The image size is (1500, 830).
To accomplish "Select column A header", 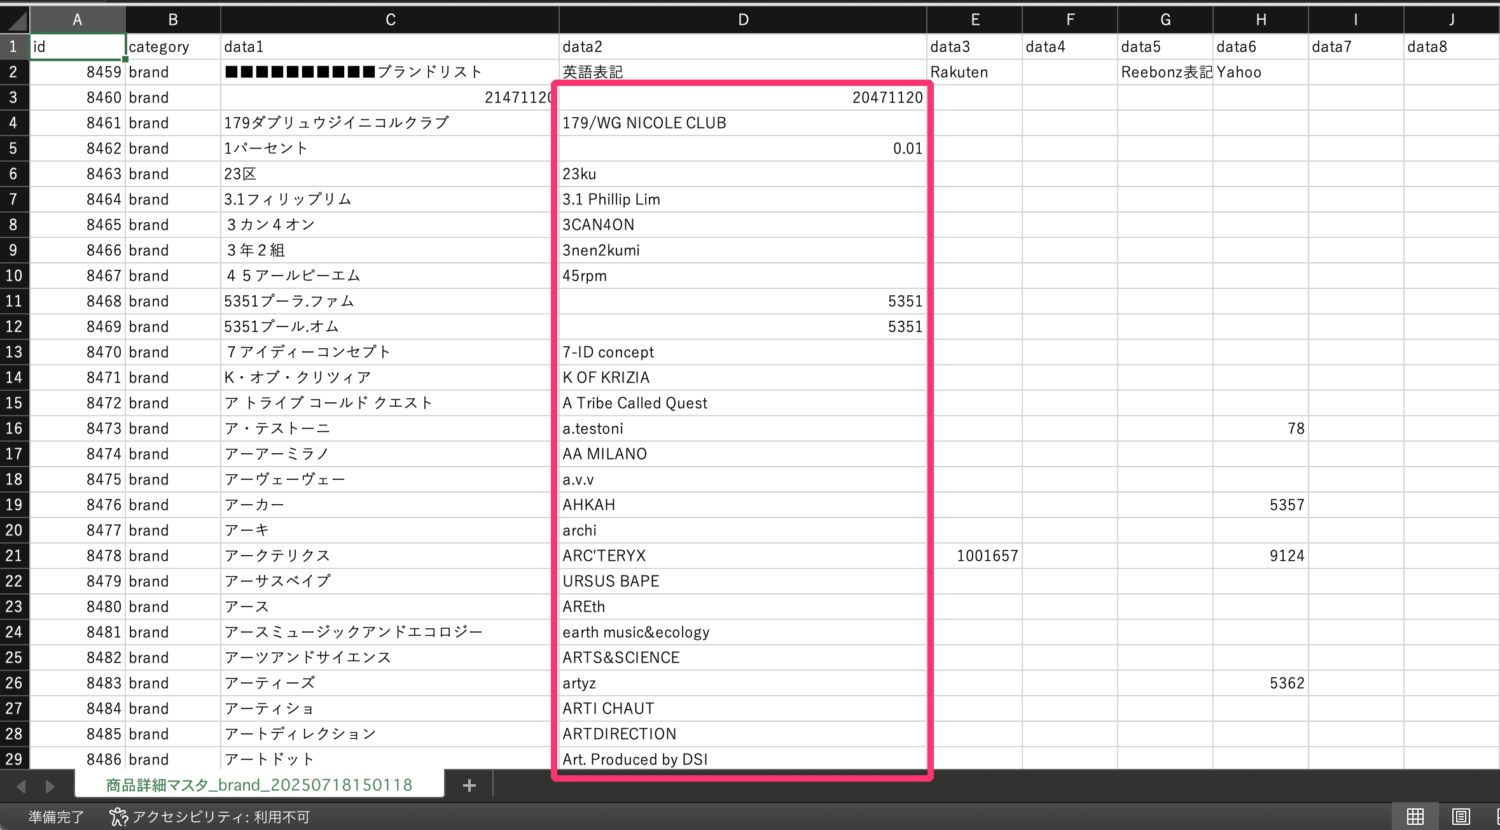I will tap(77, 19).
